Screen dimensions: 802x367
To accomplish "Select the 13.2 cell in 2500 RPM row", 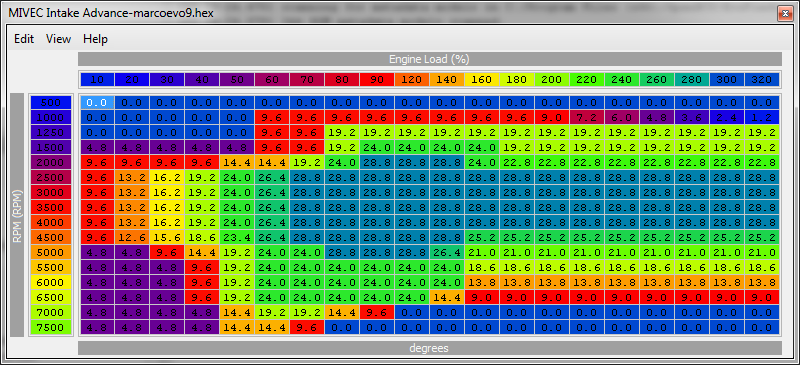I will (x=132, y=178).
